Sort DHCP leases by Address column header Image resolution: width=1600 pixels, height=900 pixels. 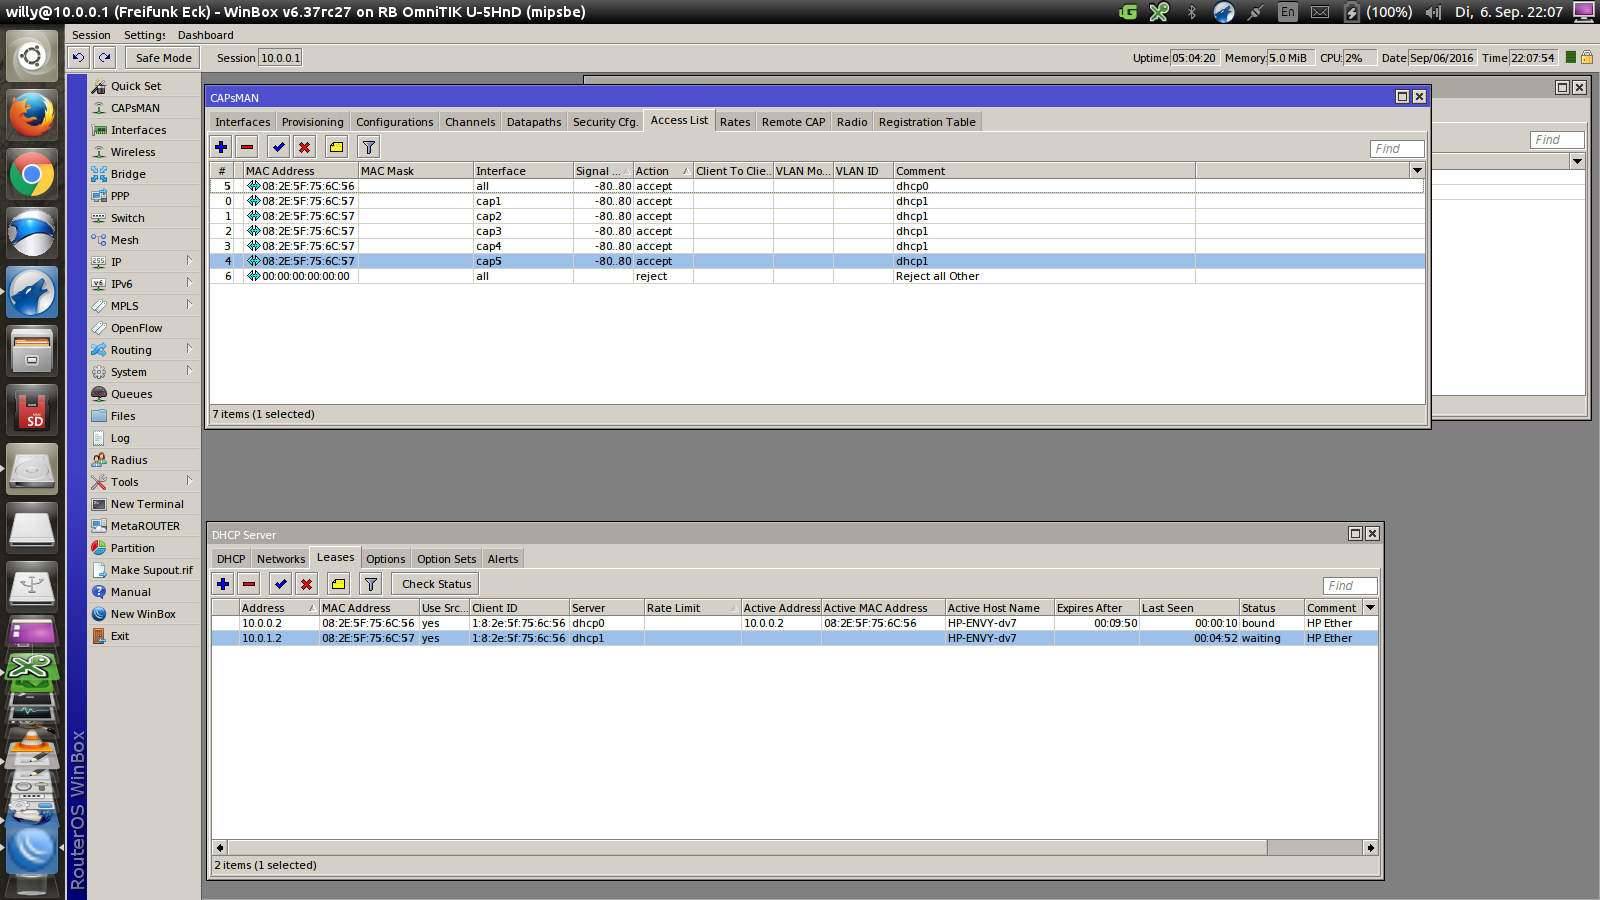pos(279,608)
